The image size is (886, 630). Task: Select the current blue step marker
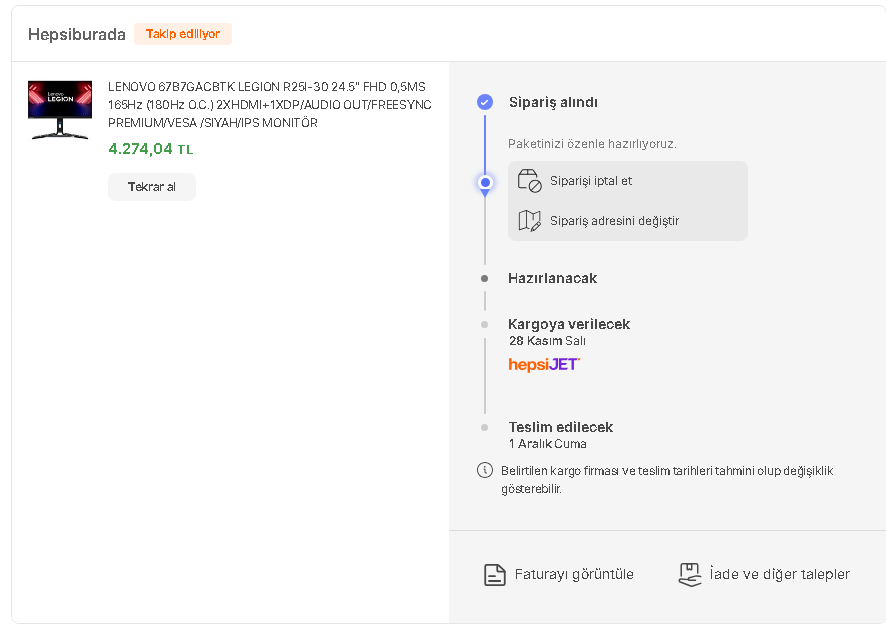(x=485, y=183)
